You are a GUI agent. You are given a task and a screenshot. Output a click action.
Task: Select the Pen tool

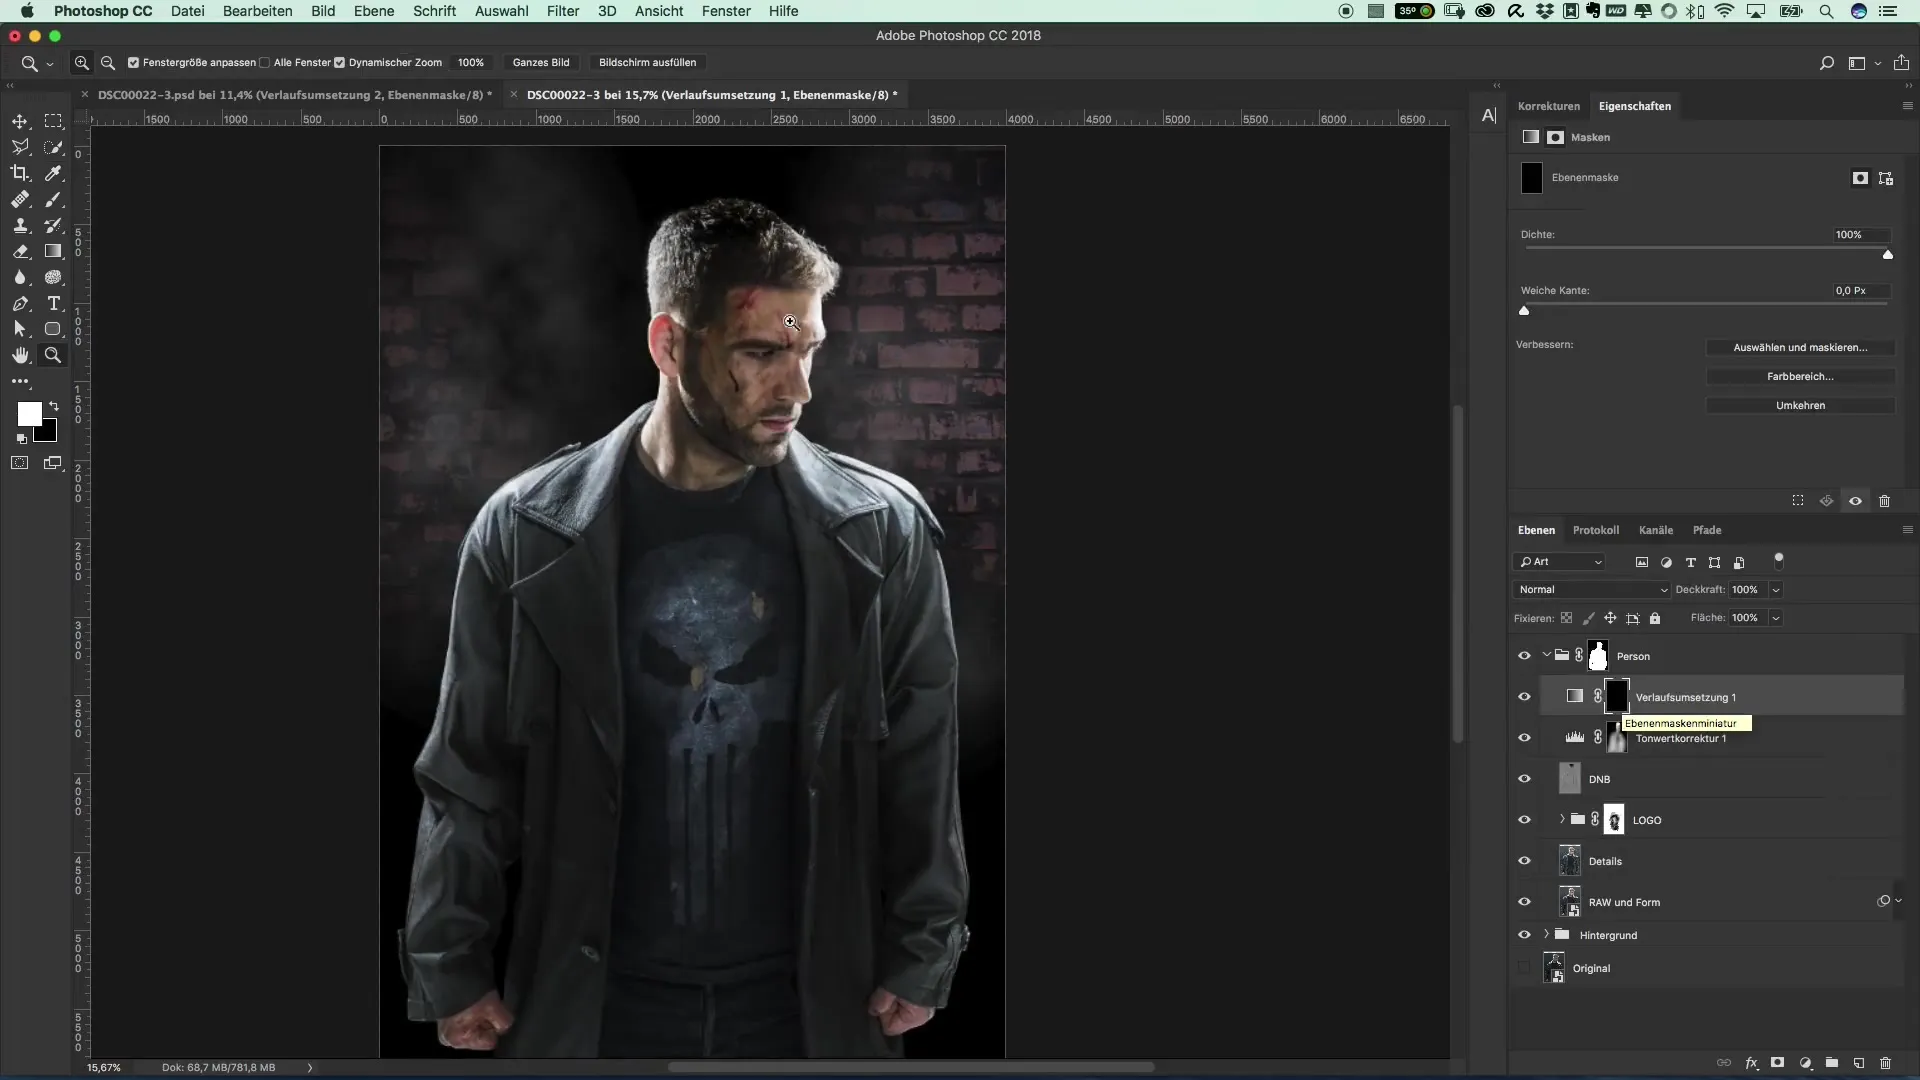point(20,303)
